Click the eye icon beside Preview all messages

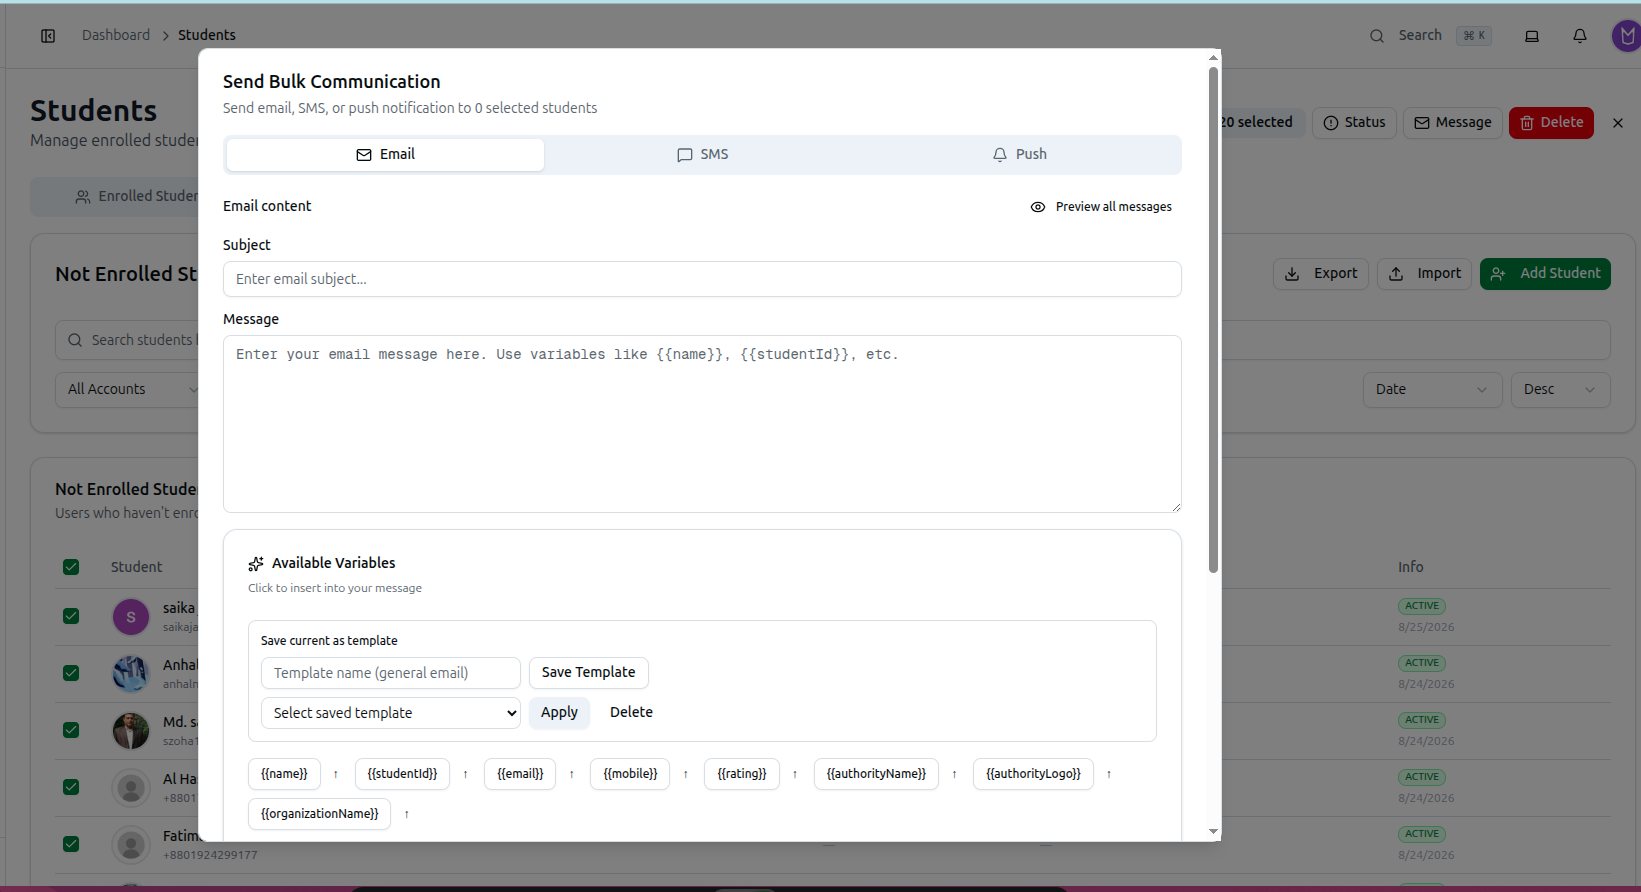tap(1038, 207)
